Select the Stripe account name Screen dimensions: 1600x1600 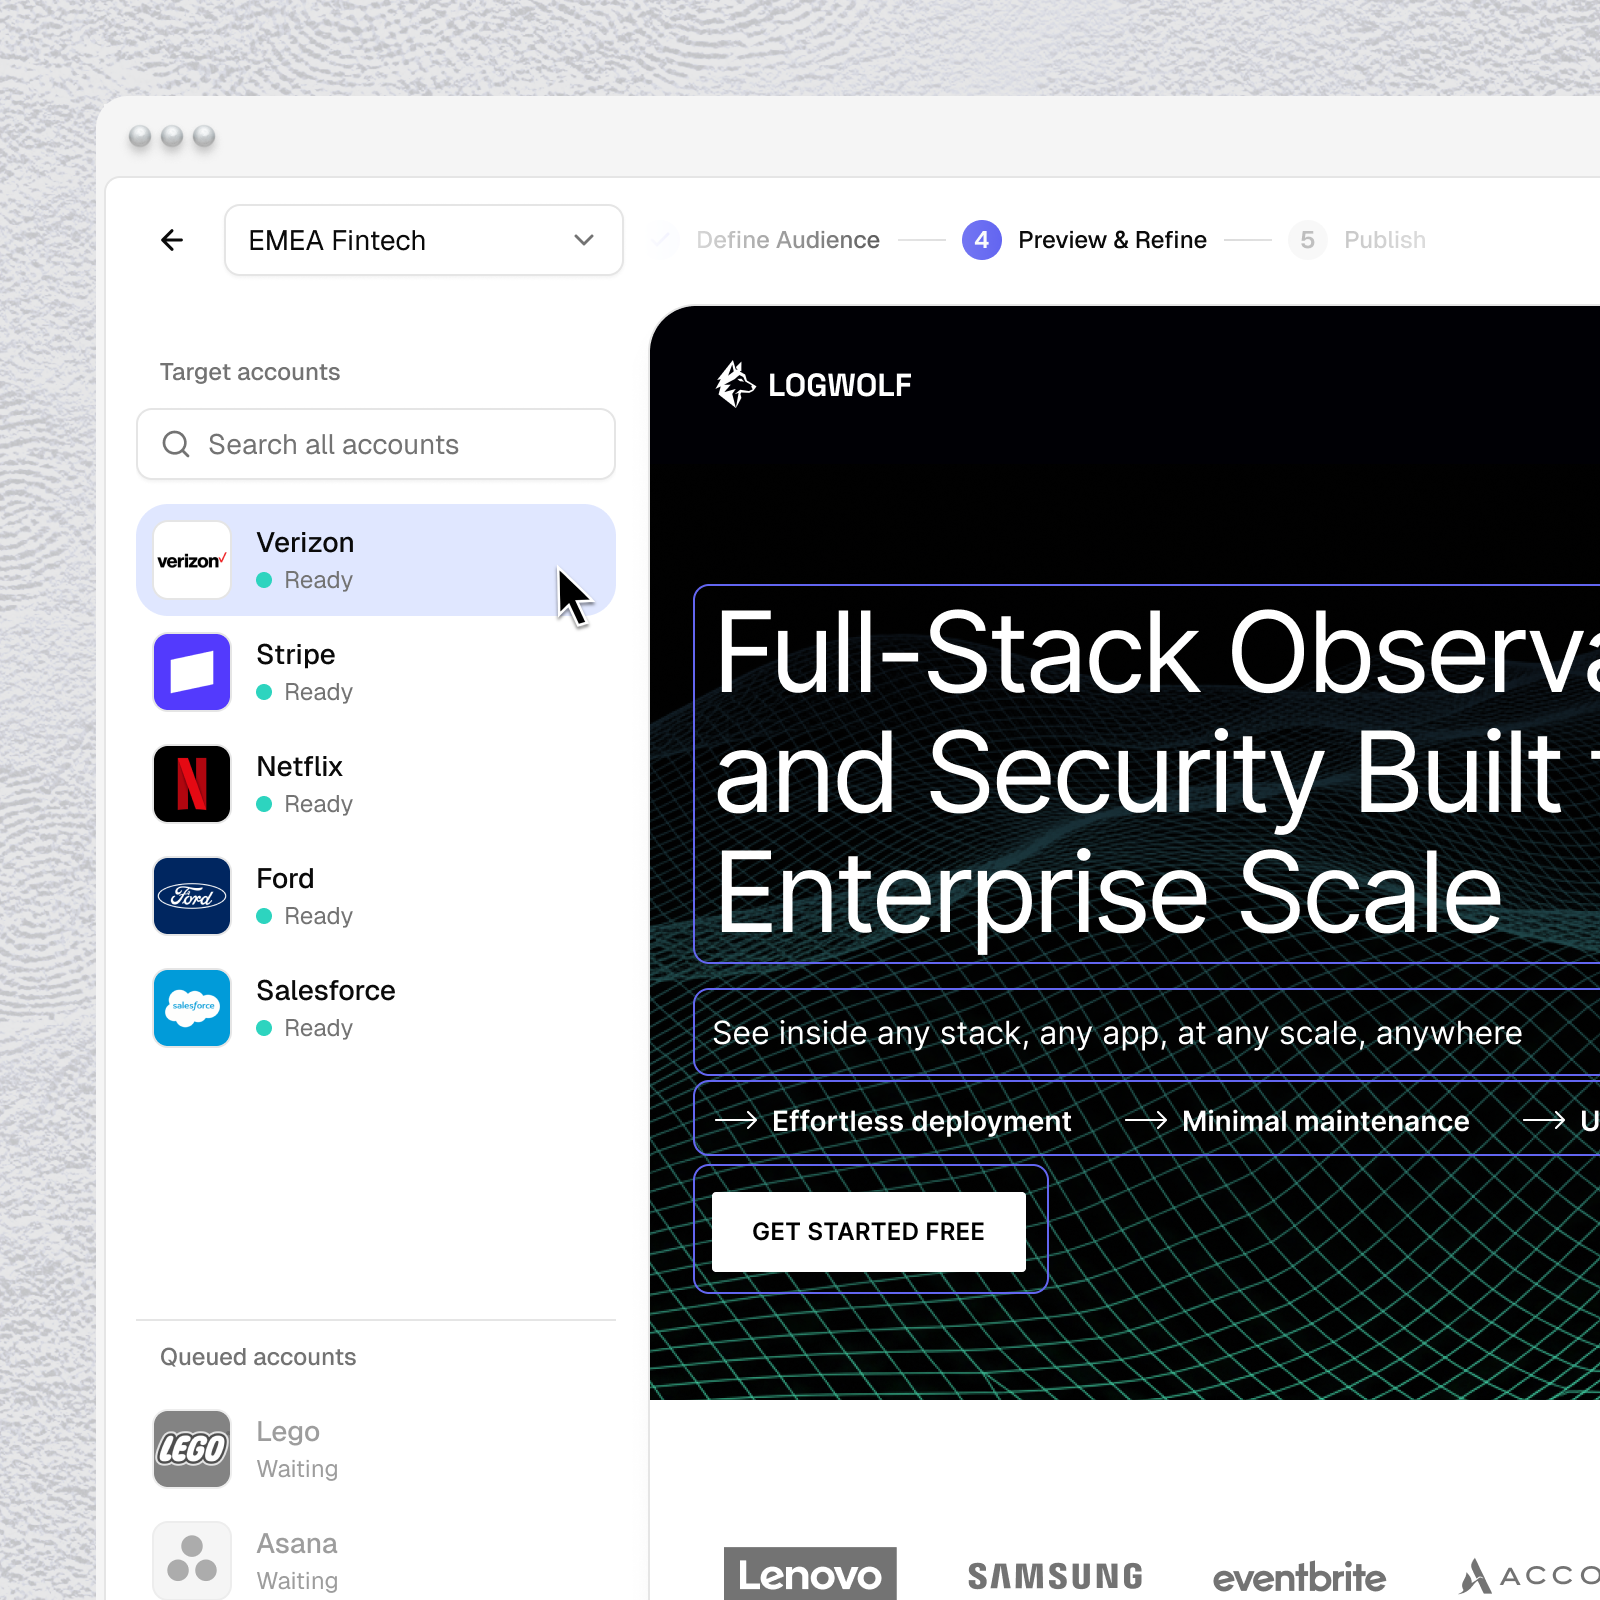coord(296,655)
